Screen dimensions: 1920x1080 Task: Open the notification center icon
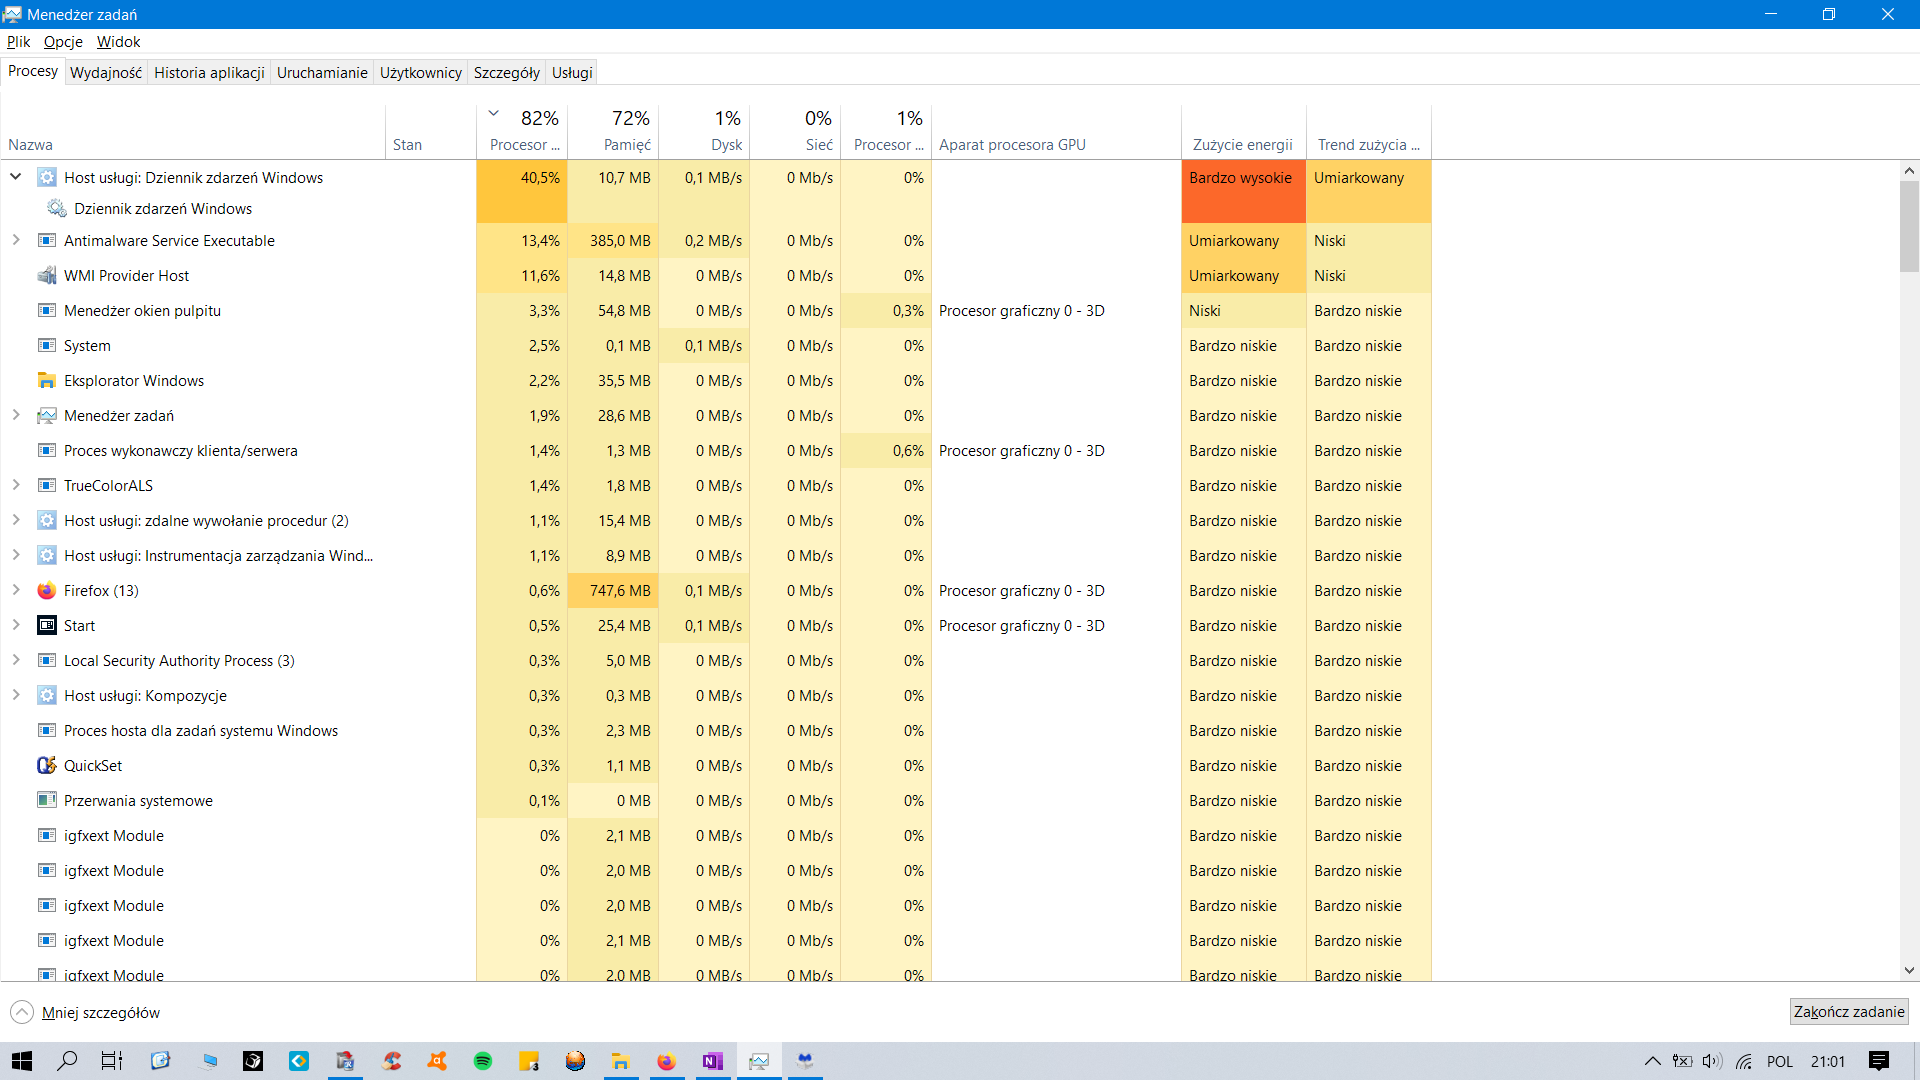tap(1878, 1061)
